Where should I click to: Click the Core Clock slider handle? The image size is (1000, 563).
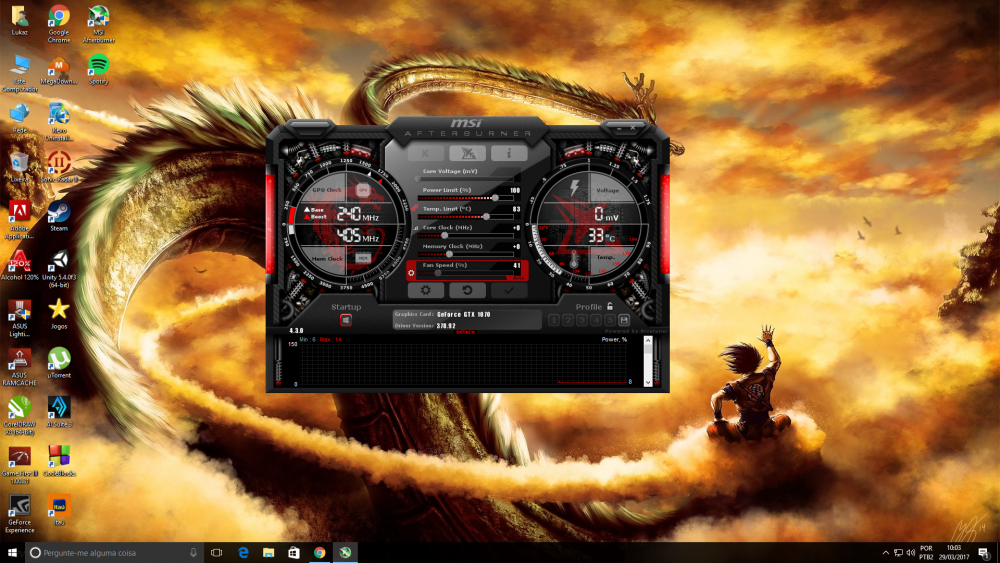click(445, 235)
